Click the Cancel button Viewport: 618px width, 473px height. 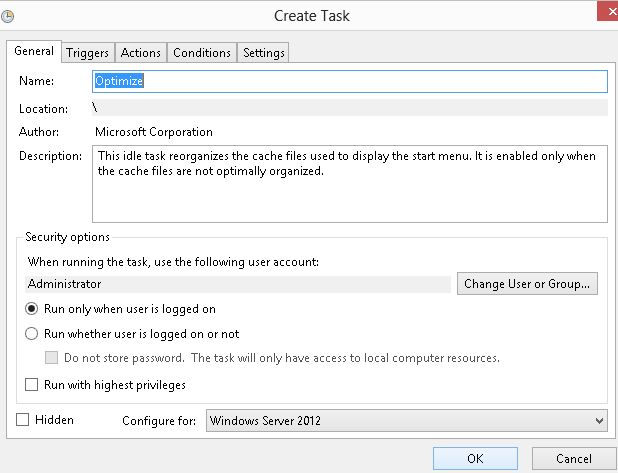573,459
